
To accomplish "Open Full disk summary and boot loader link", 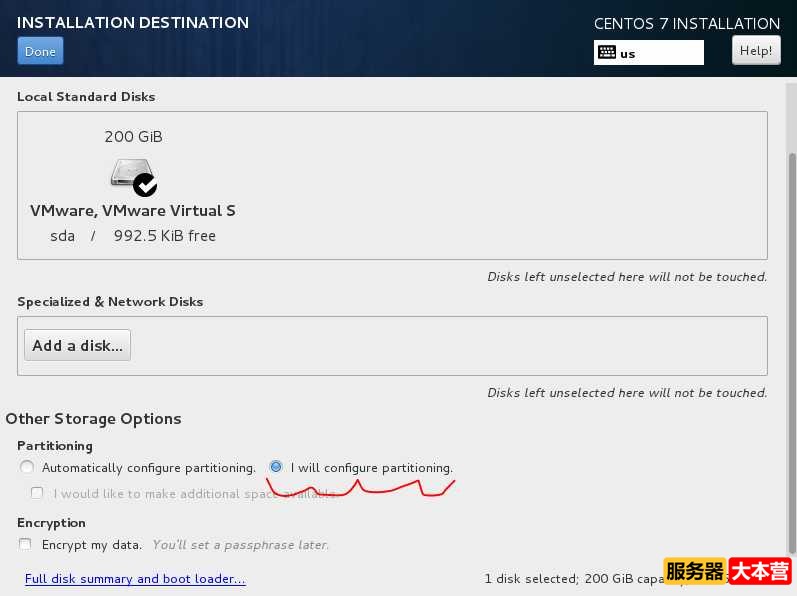I will (x=135, y=579).
